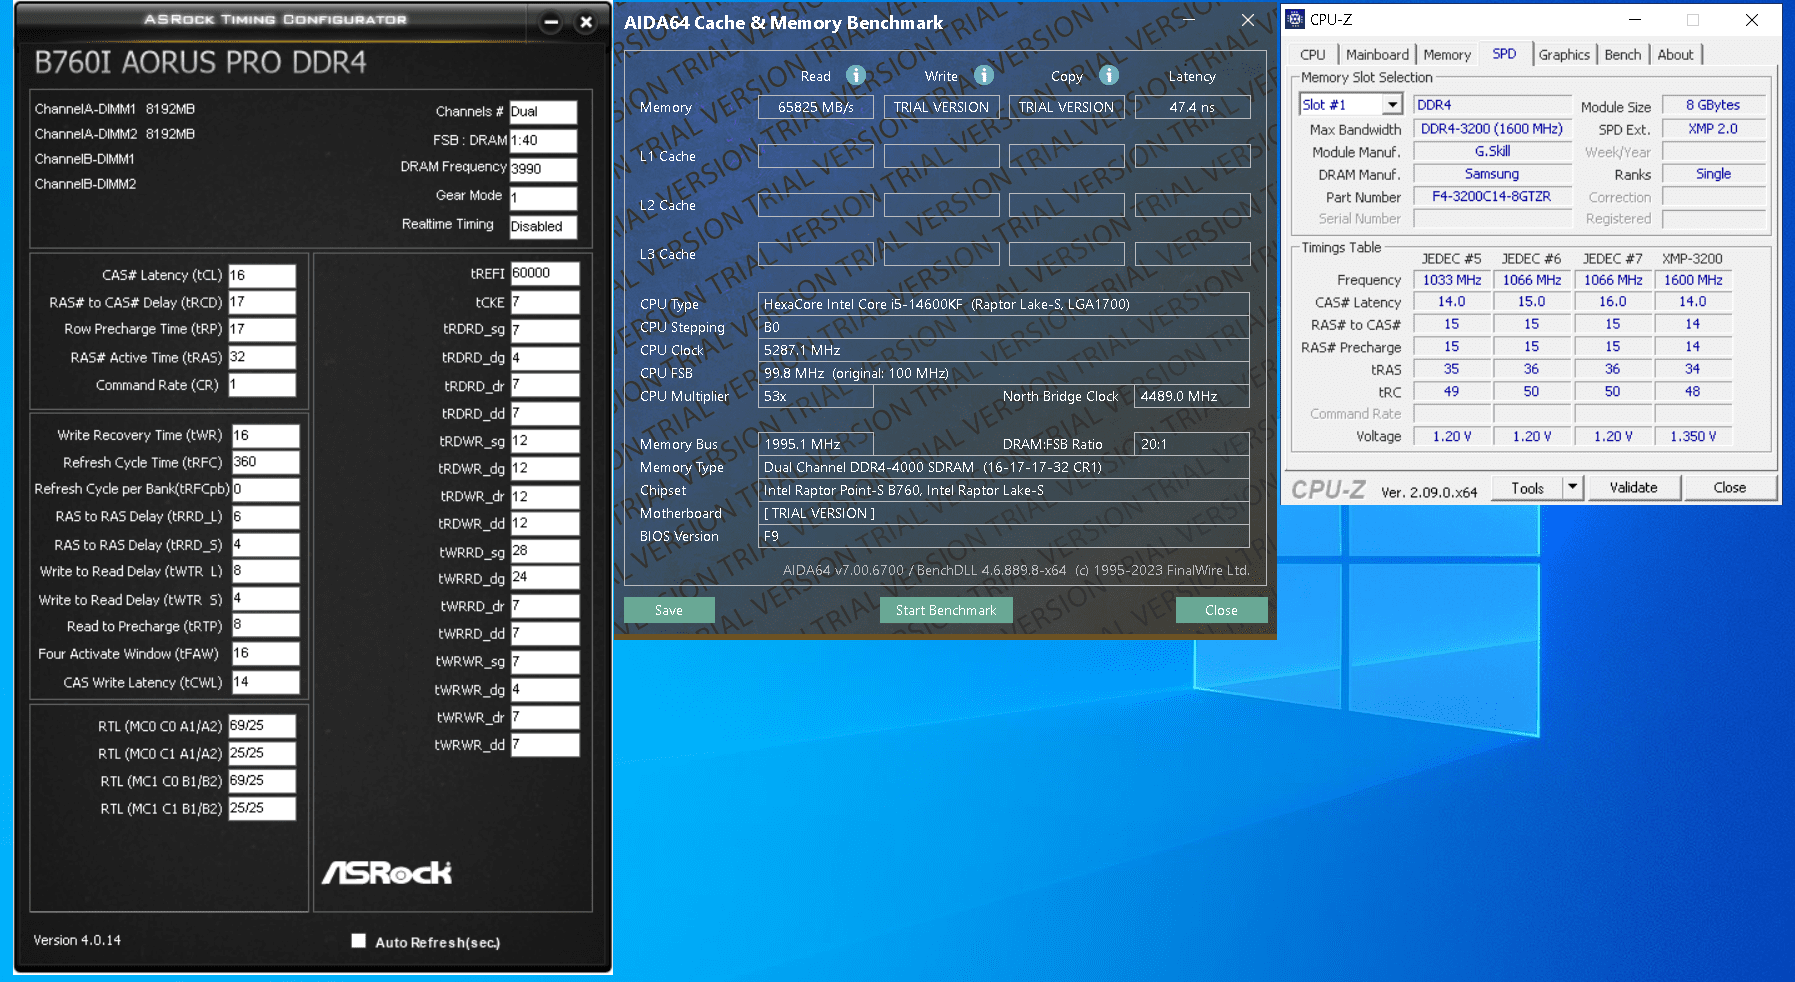Open the Memory tab in CPU-Z
Viewport: 1795px width, 982px height.
point(1446,55)
